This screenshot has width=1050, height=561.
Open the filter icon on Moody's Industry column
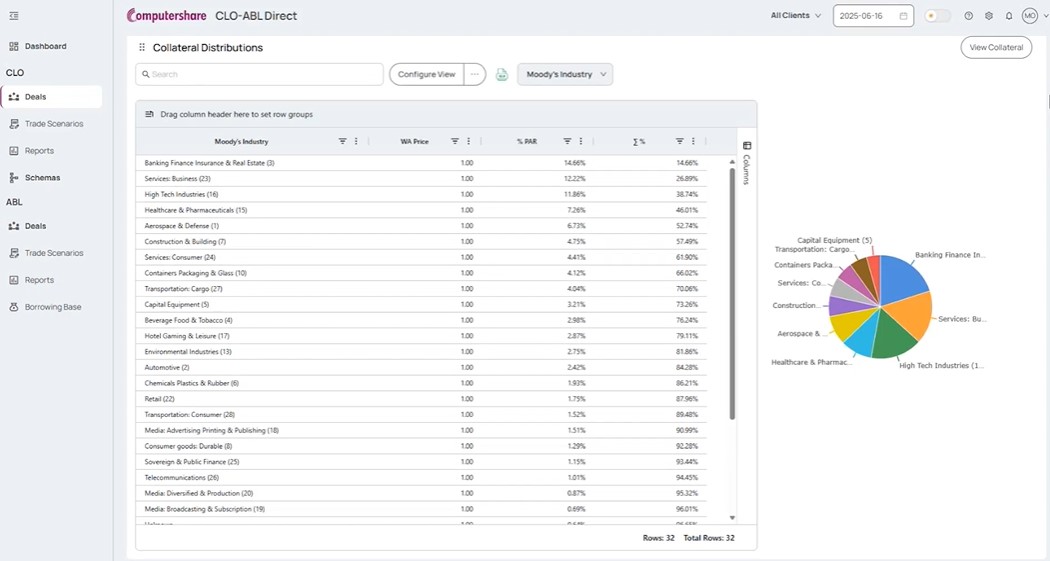[x=342, y=142]
